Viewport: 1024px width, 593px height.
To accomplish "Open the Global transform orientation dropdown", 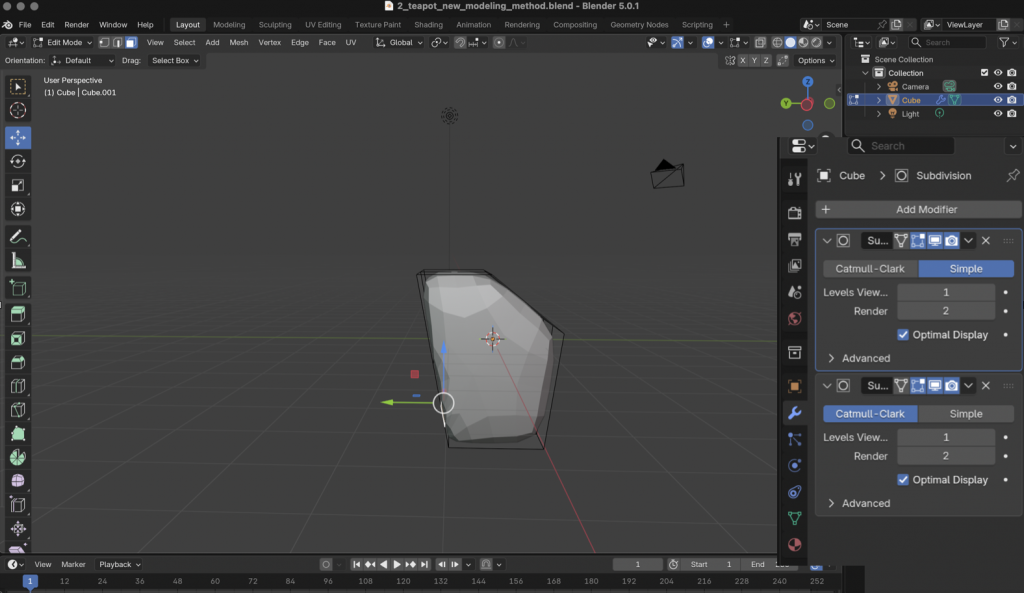I will click(x=400, y=43).
